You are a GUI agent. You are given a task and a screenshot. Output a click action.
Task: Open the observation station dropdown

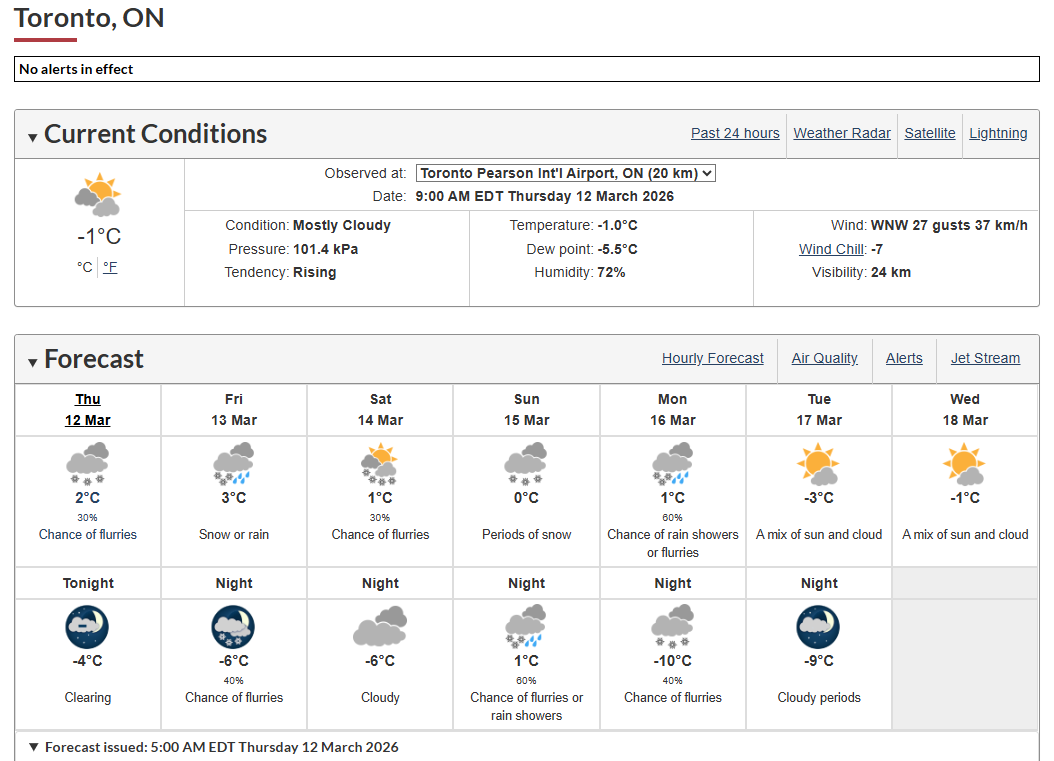(566, 173)
